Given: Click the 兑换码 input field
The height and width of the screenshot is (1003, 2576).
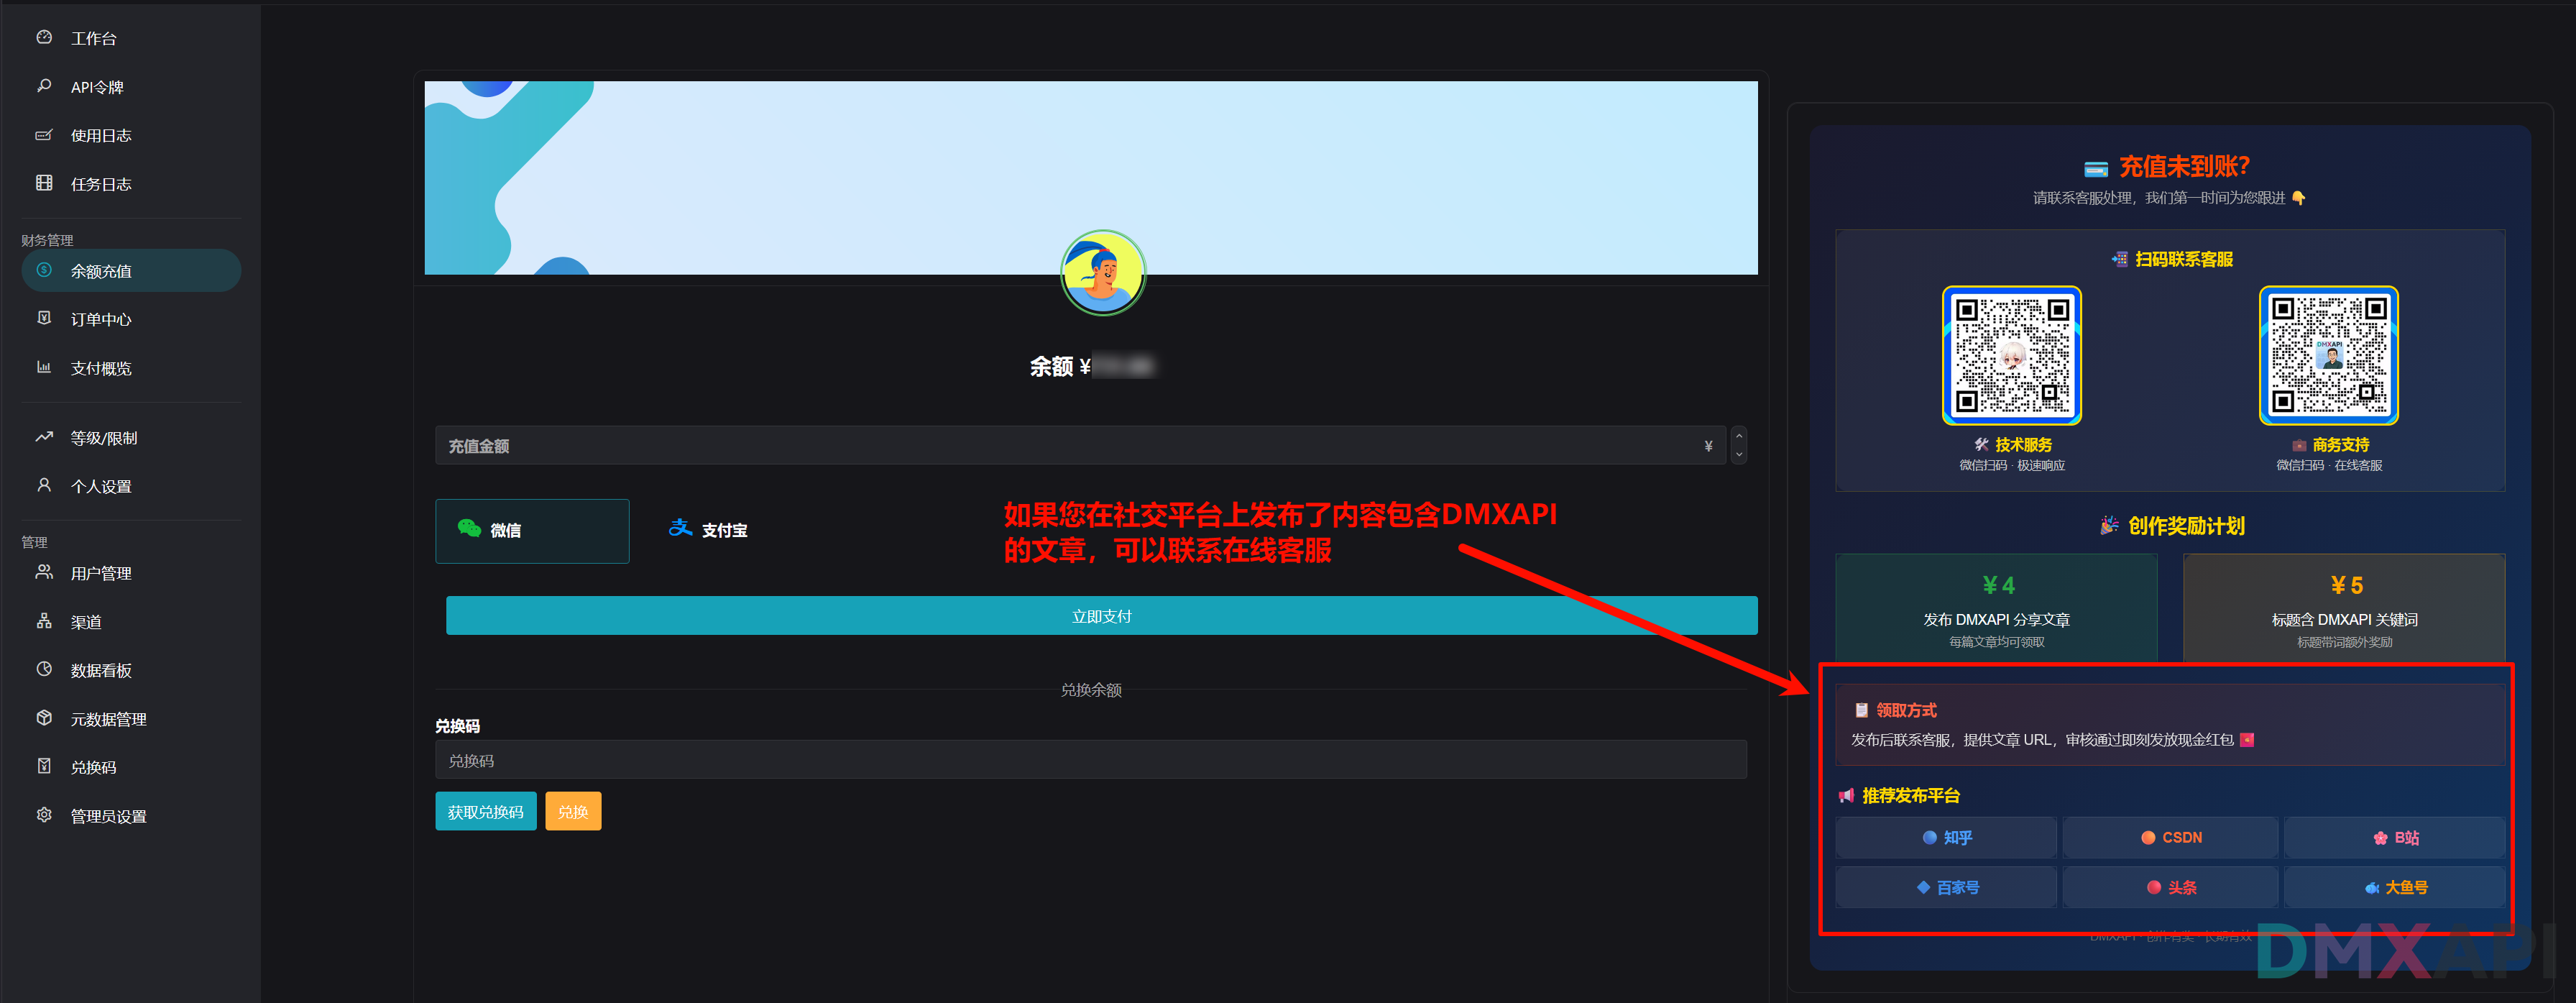Looking at the screenshot, I should pyautogui.click(x=1090, y=760).
